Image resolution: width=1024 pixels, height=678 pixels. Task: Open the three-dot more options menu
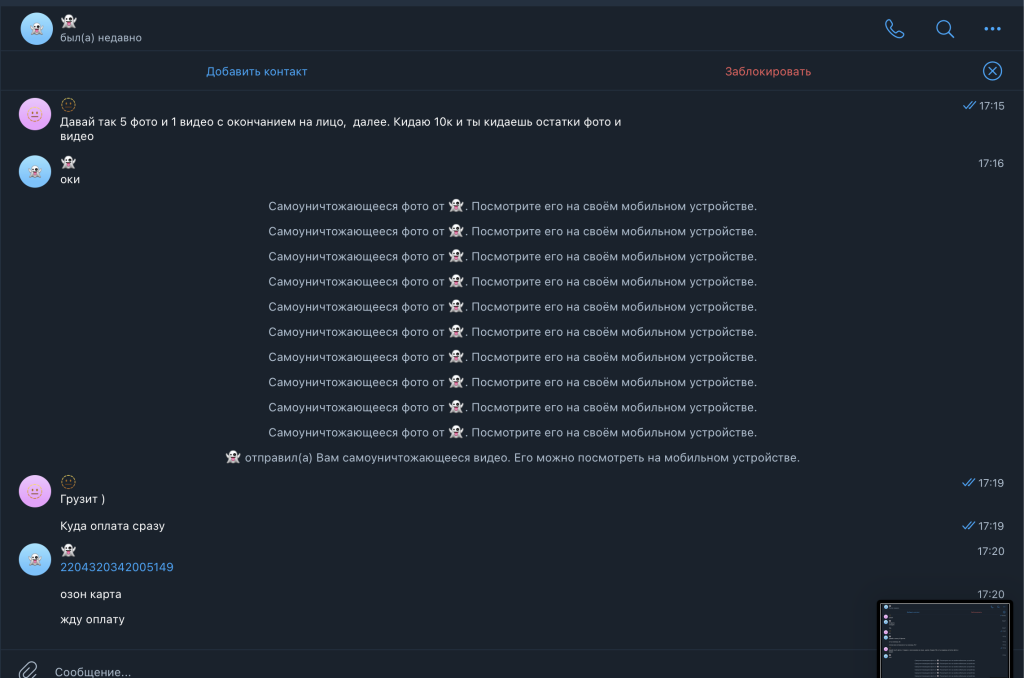click(992, 29)
